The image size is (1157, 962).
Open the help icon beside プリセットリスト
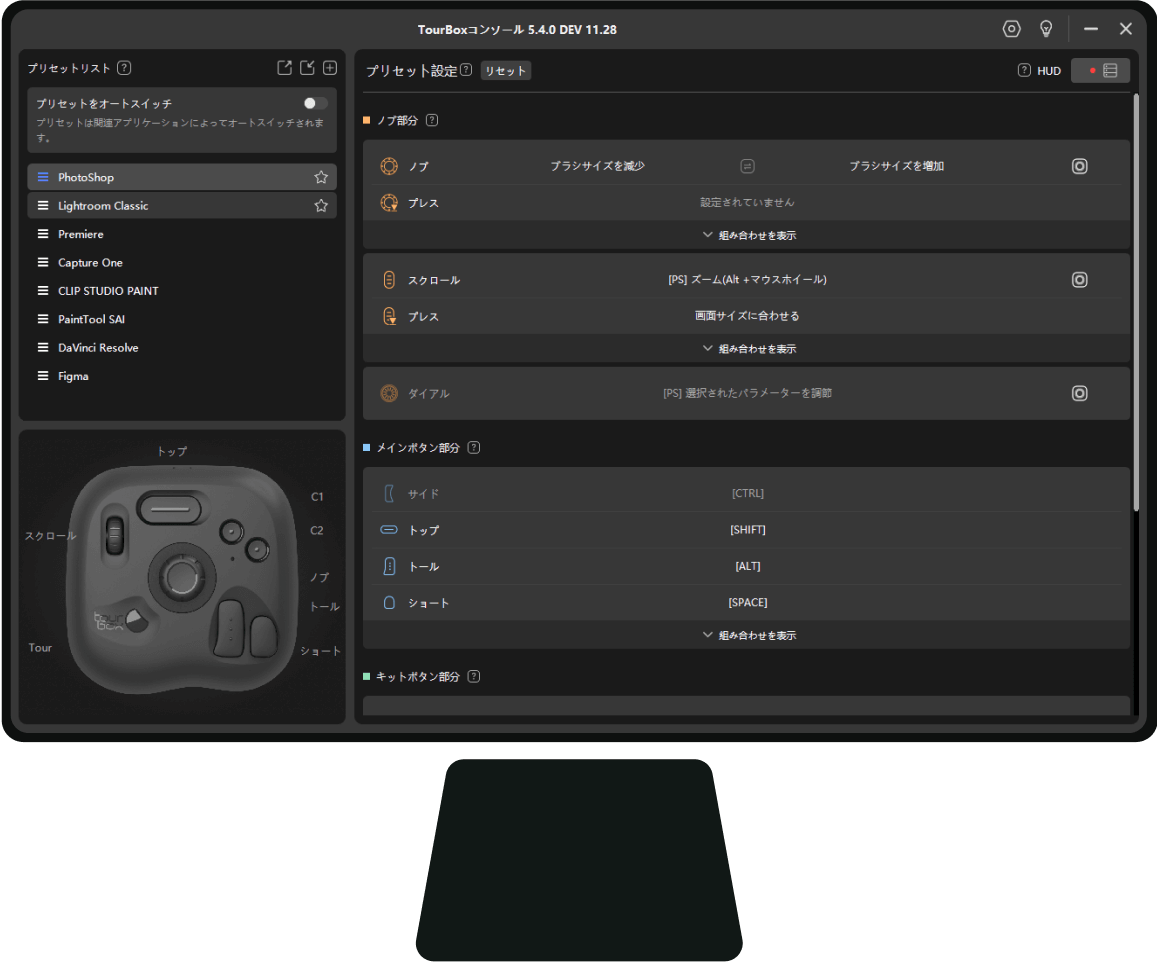click(x=124, y=68)
